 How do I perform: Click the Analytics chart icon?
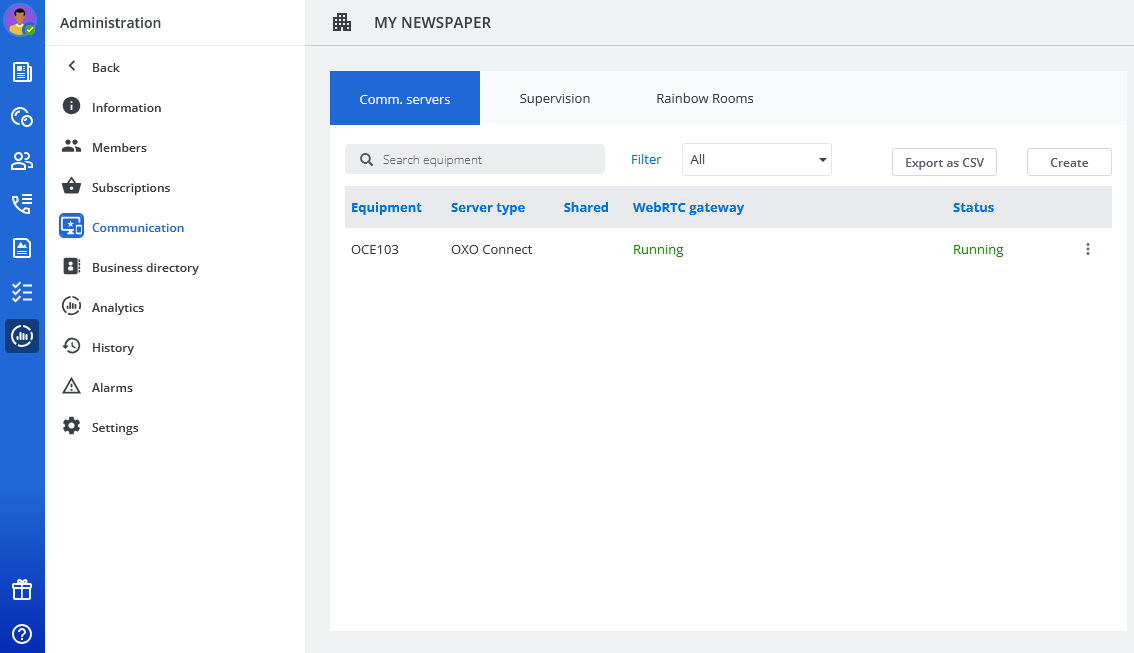pos(72,306)
